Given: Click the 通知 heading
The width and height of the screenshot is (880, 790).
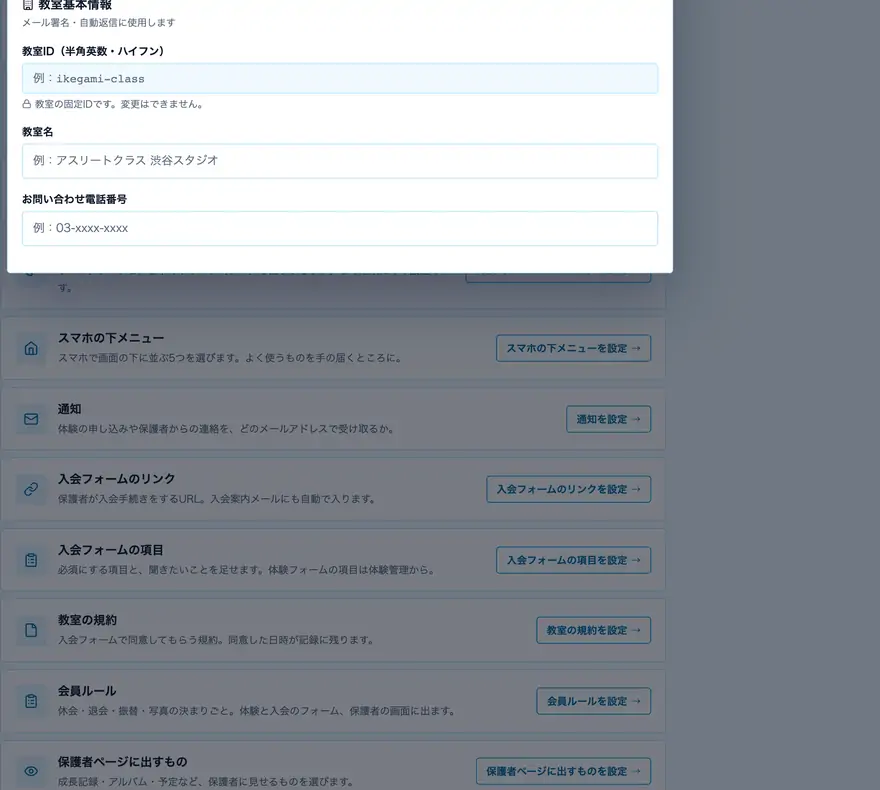Looking at the screenshot, I should click(70, 408).
